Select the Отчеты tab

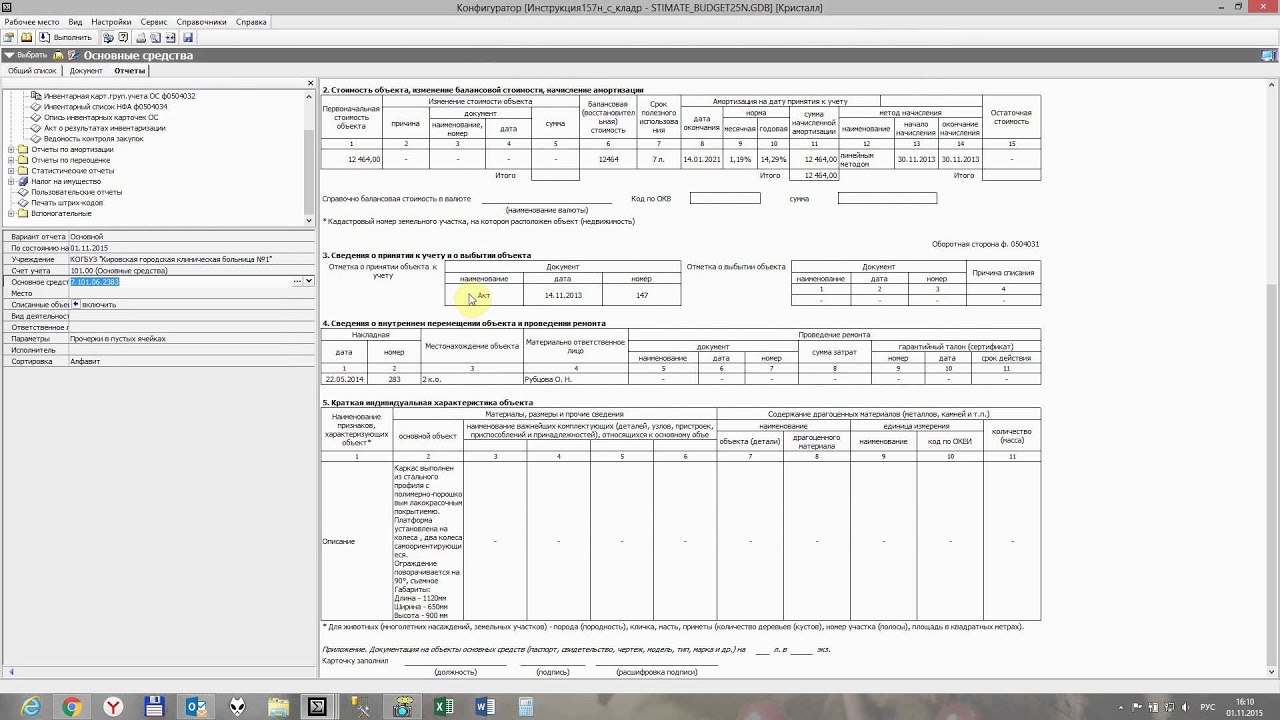pyautogui.click(x=129, y=71)
